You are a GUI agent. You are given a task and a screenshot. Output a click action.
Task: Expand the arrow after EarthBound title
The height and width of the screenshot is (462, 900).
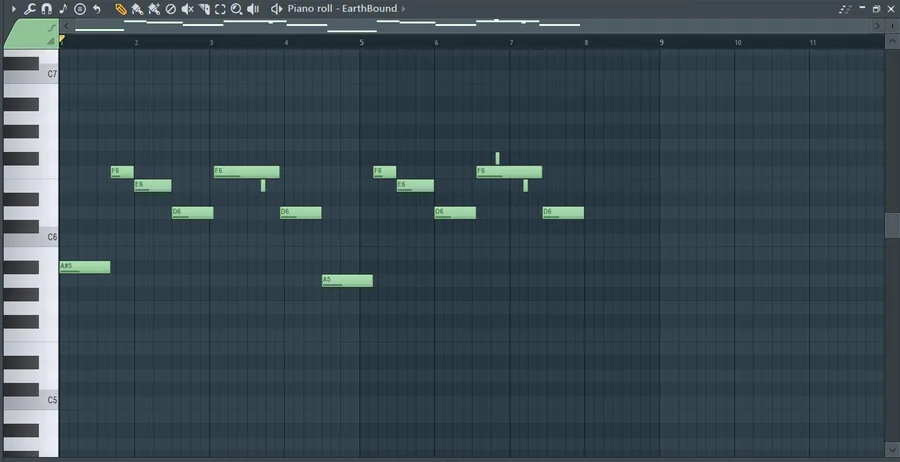404,9
